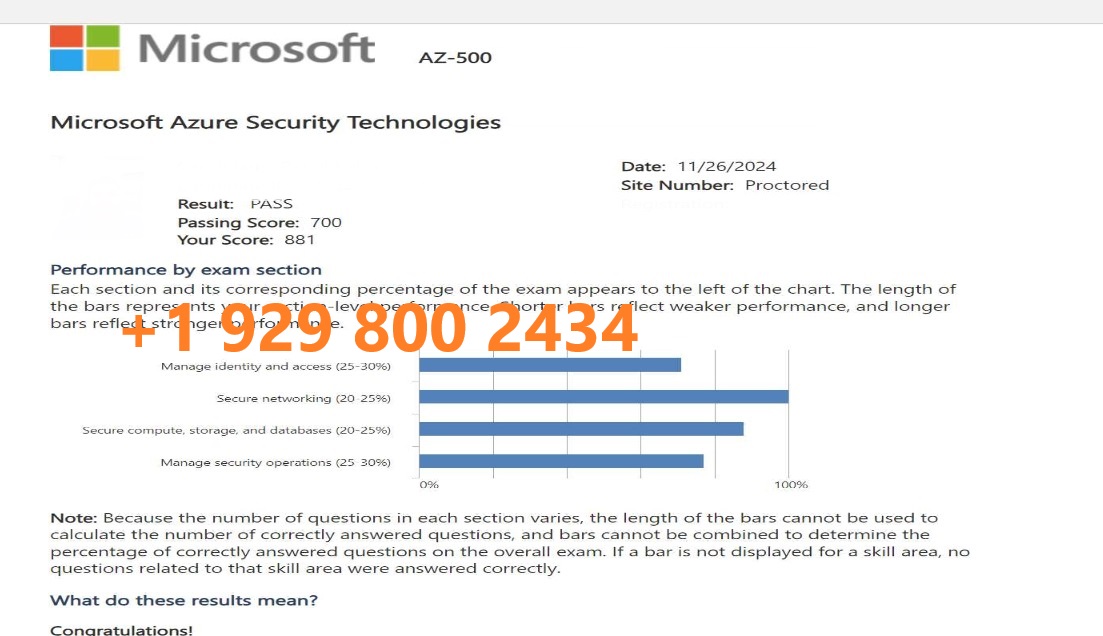This screenshot has width=1103, height=636.
Task: Click the Secure compute, storage, and databases bar
Action: tap(581, 428)
